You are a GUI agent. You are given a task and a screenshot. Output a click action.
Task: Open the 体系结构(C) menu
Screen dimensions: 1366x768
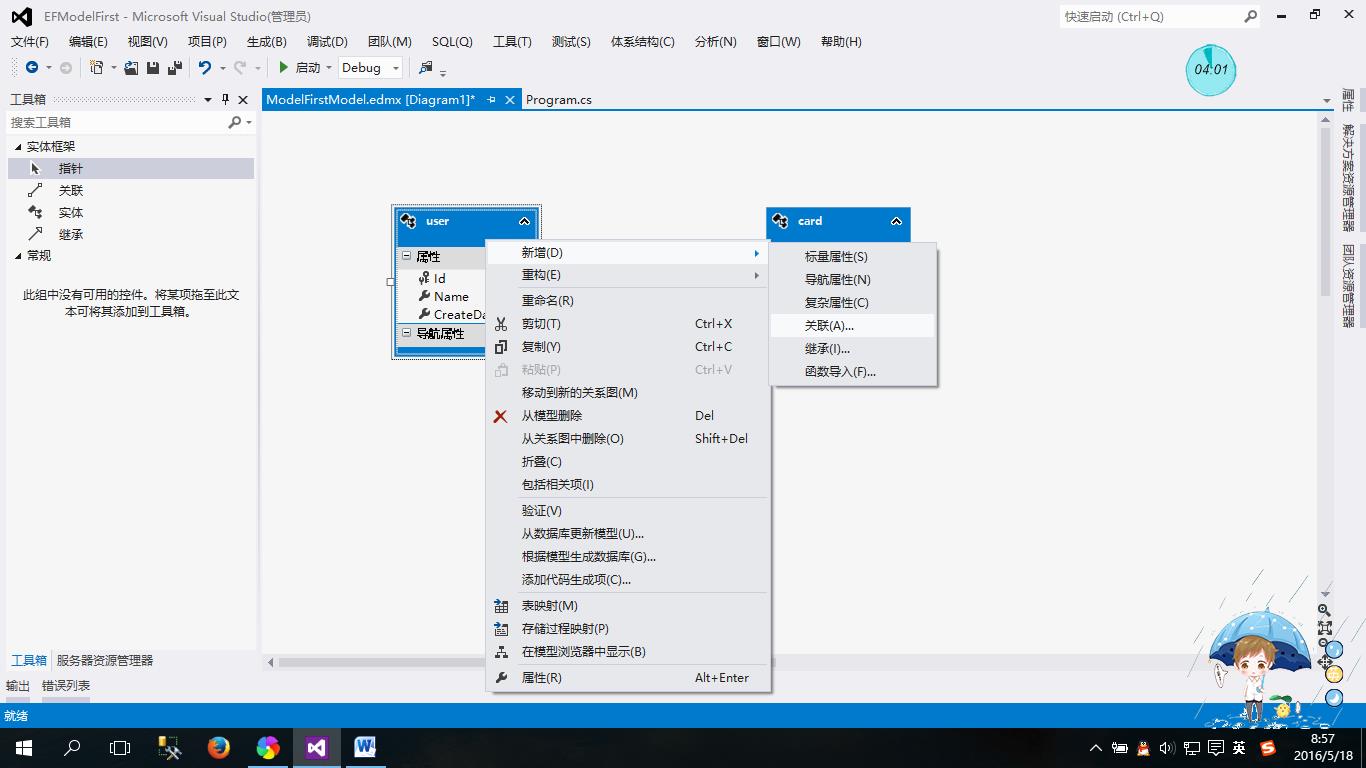[x=643, y=41]
